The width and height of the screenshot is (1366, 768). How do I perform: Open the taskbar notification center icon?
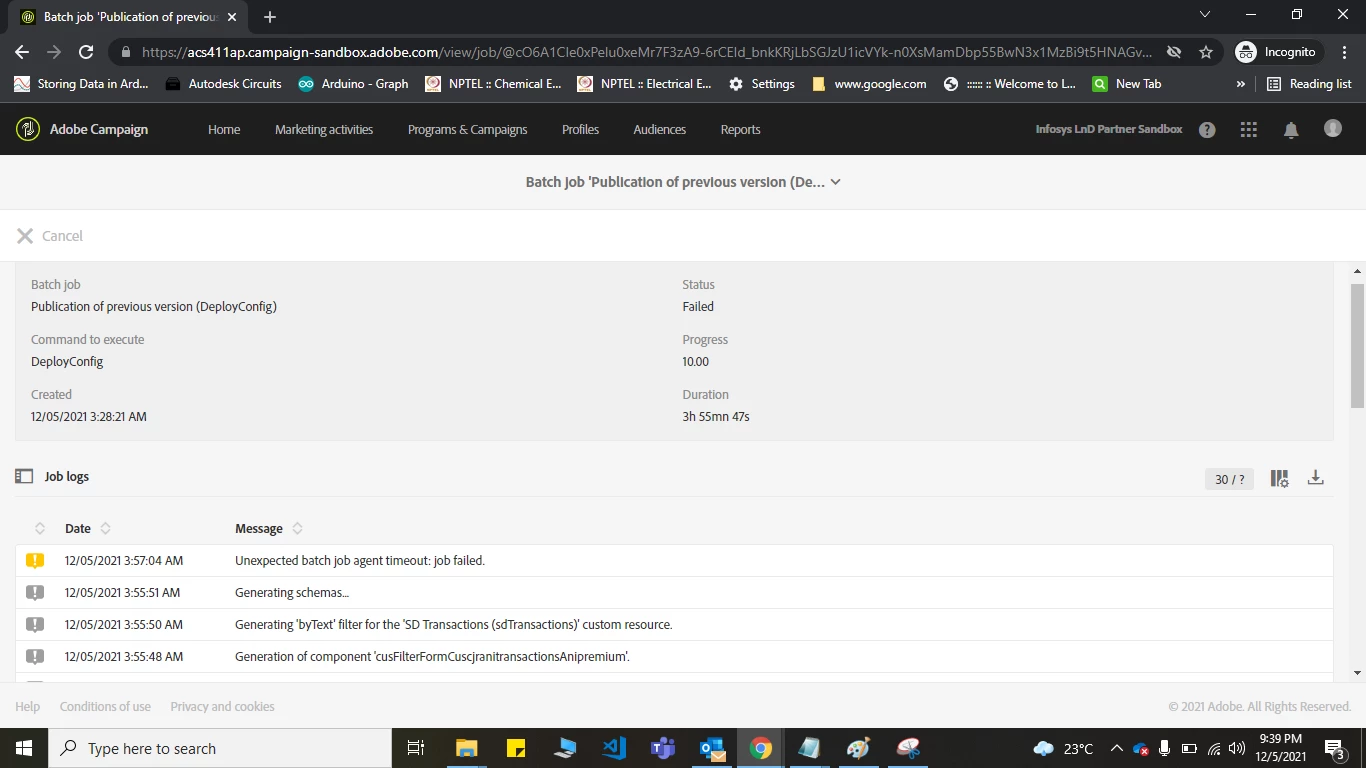click(x=1334, y=748)
